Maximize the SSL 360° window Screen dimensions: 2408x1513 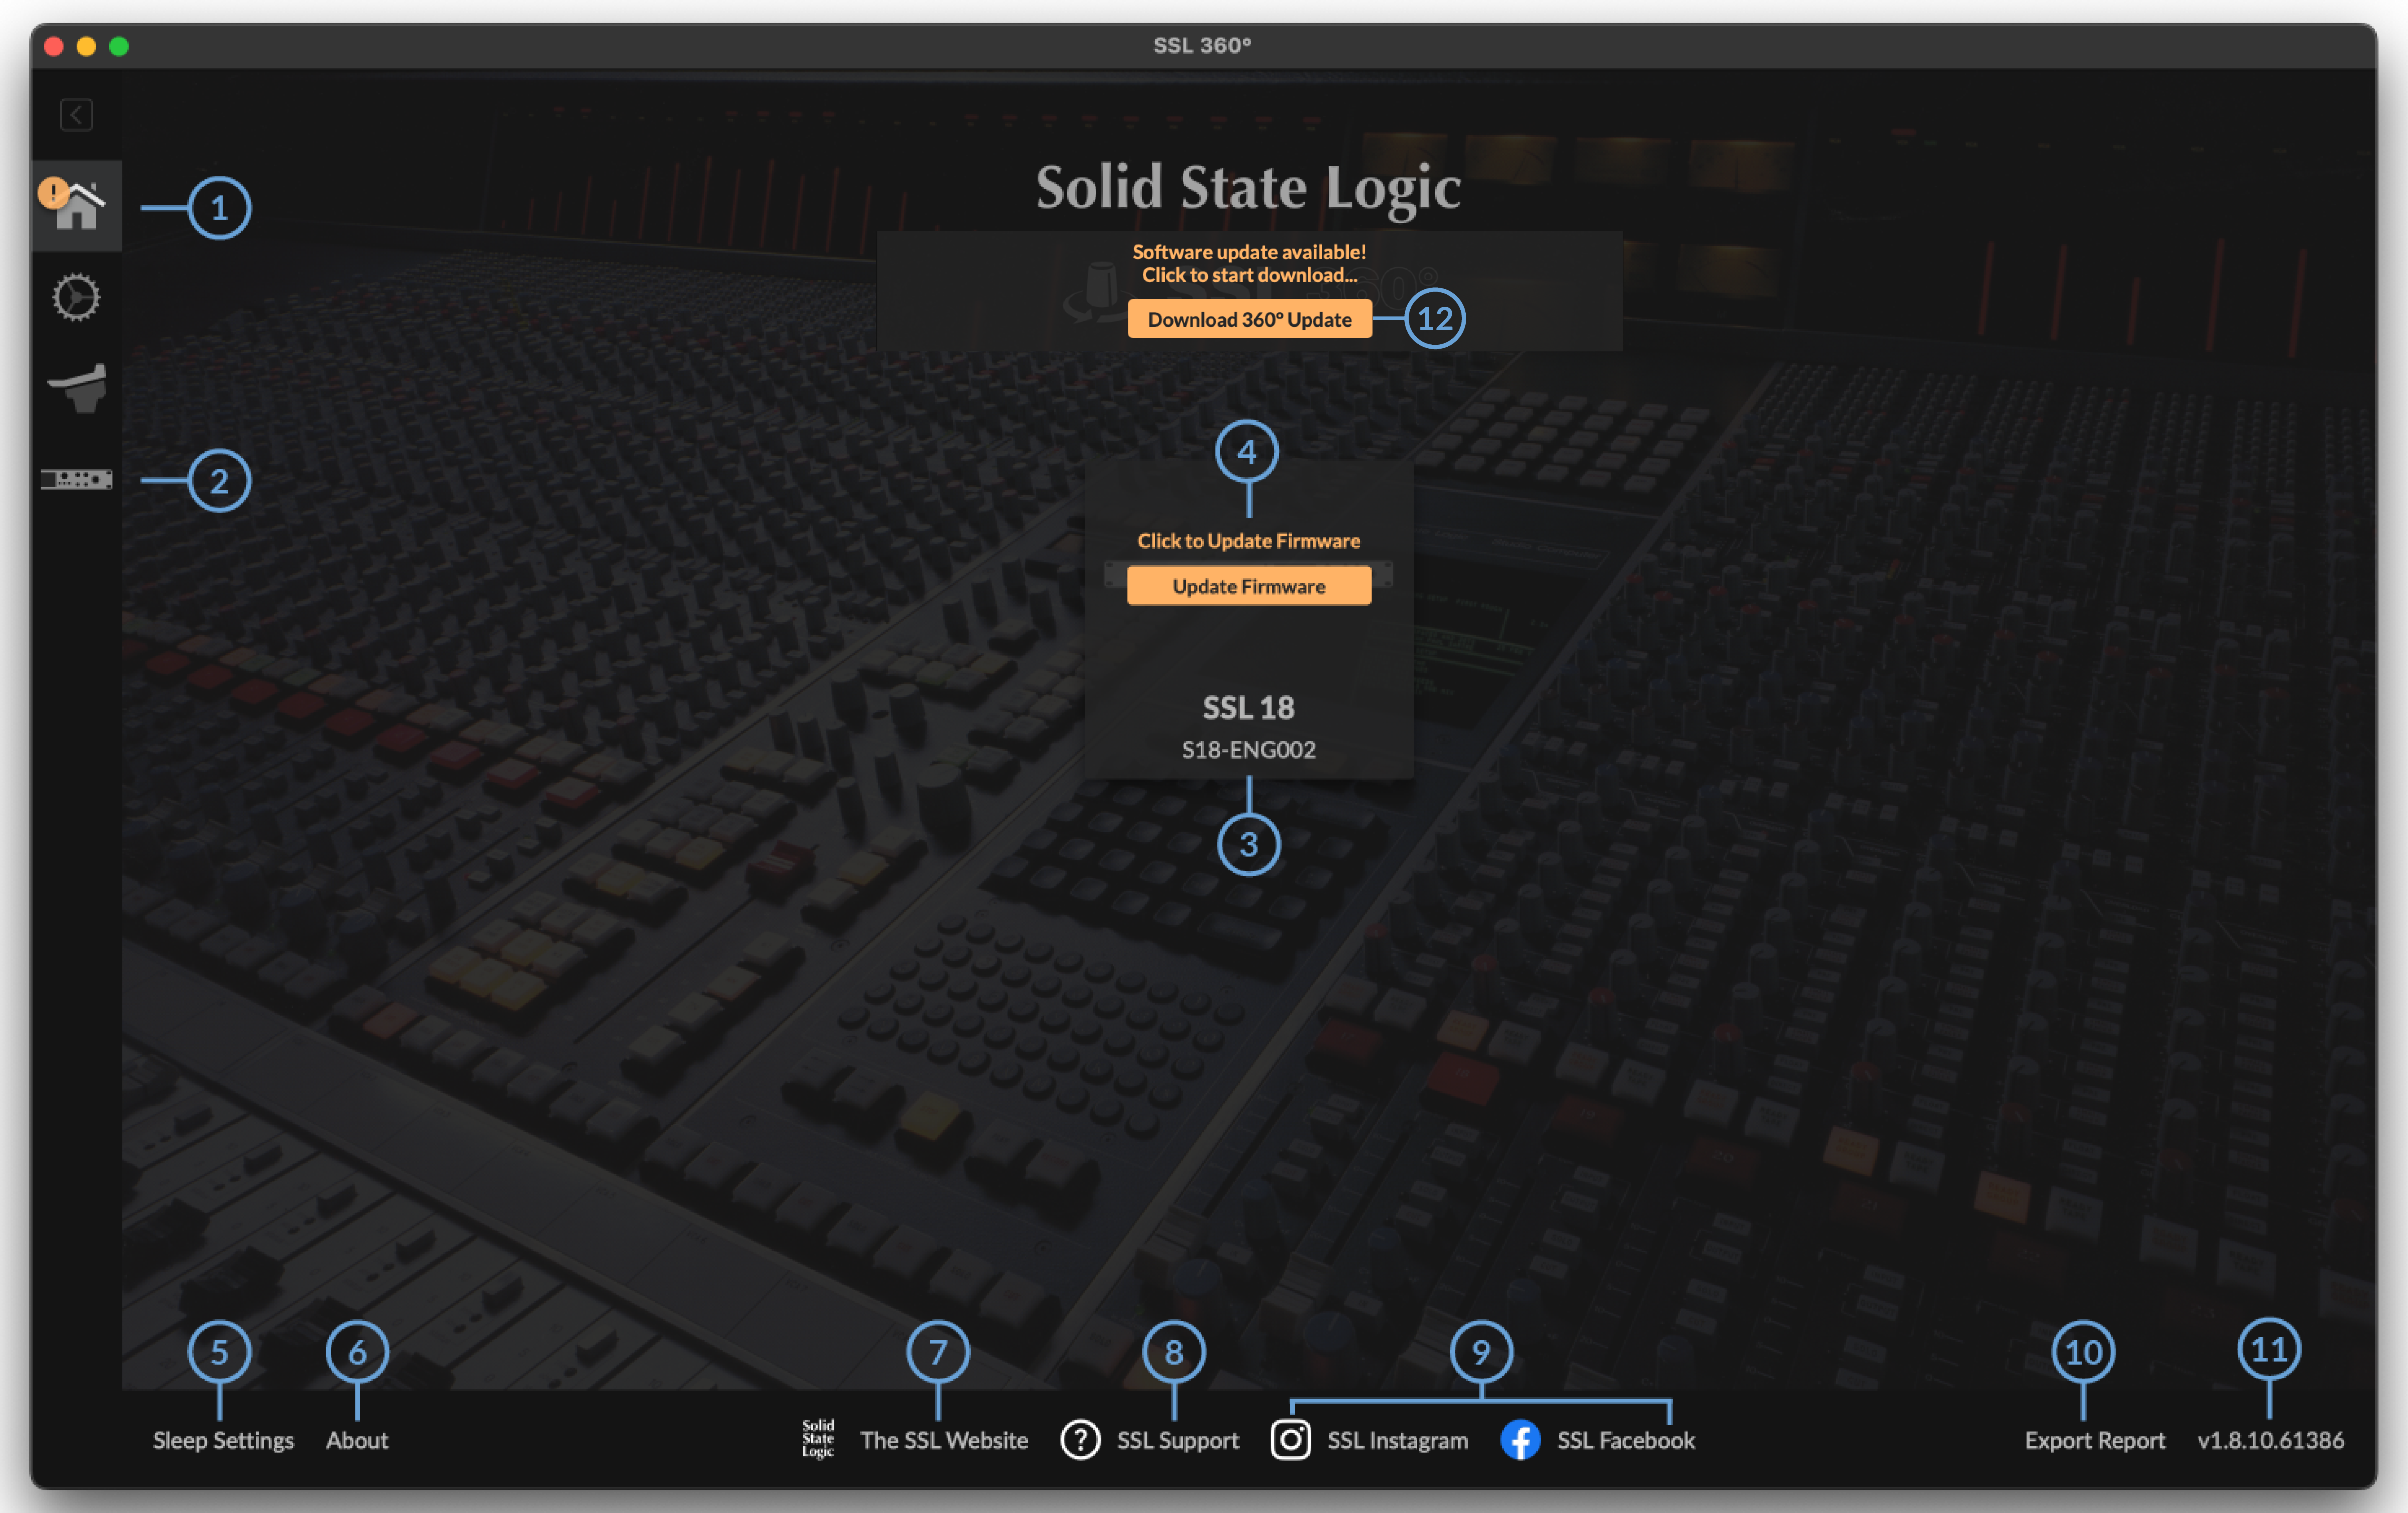click(119, 46)
